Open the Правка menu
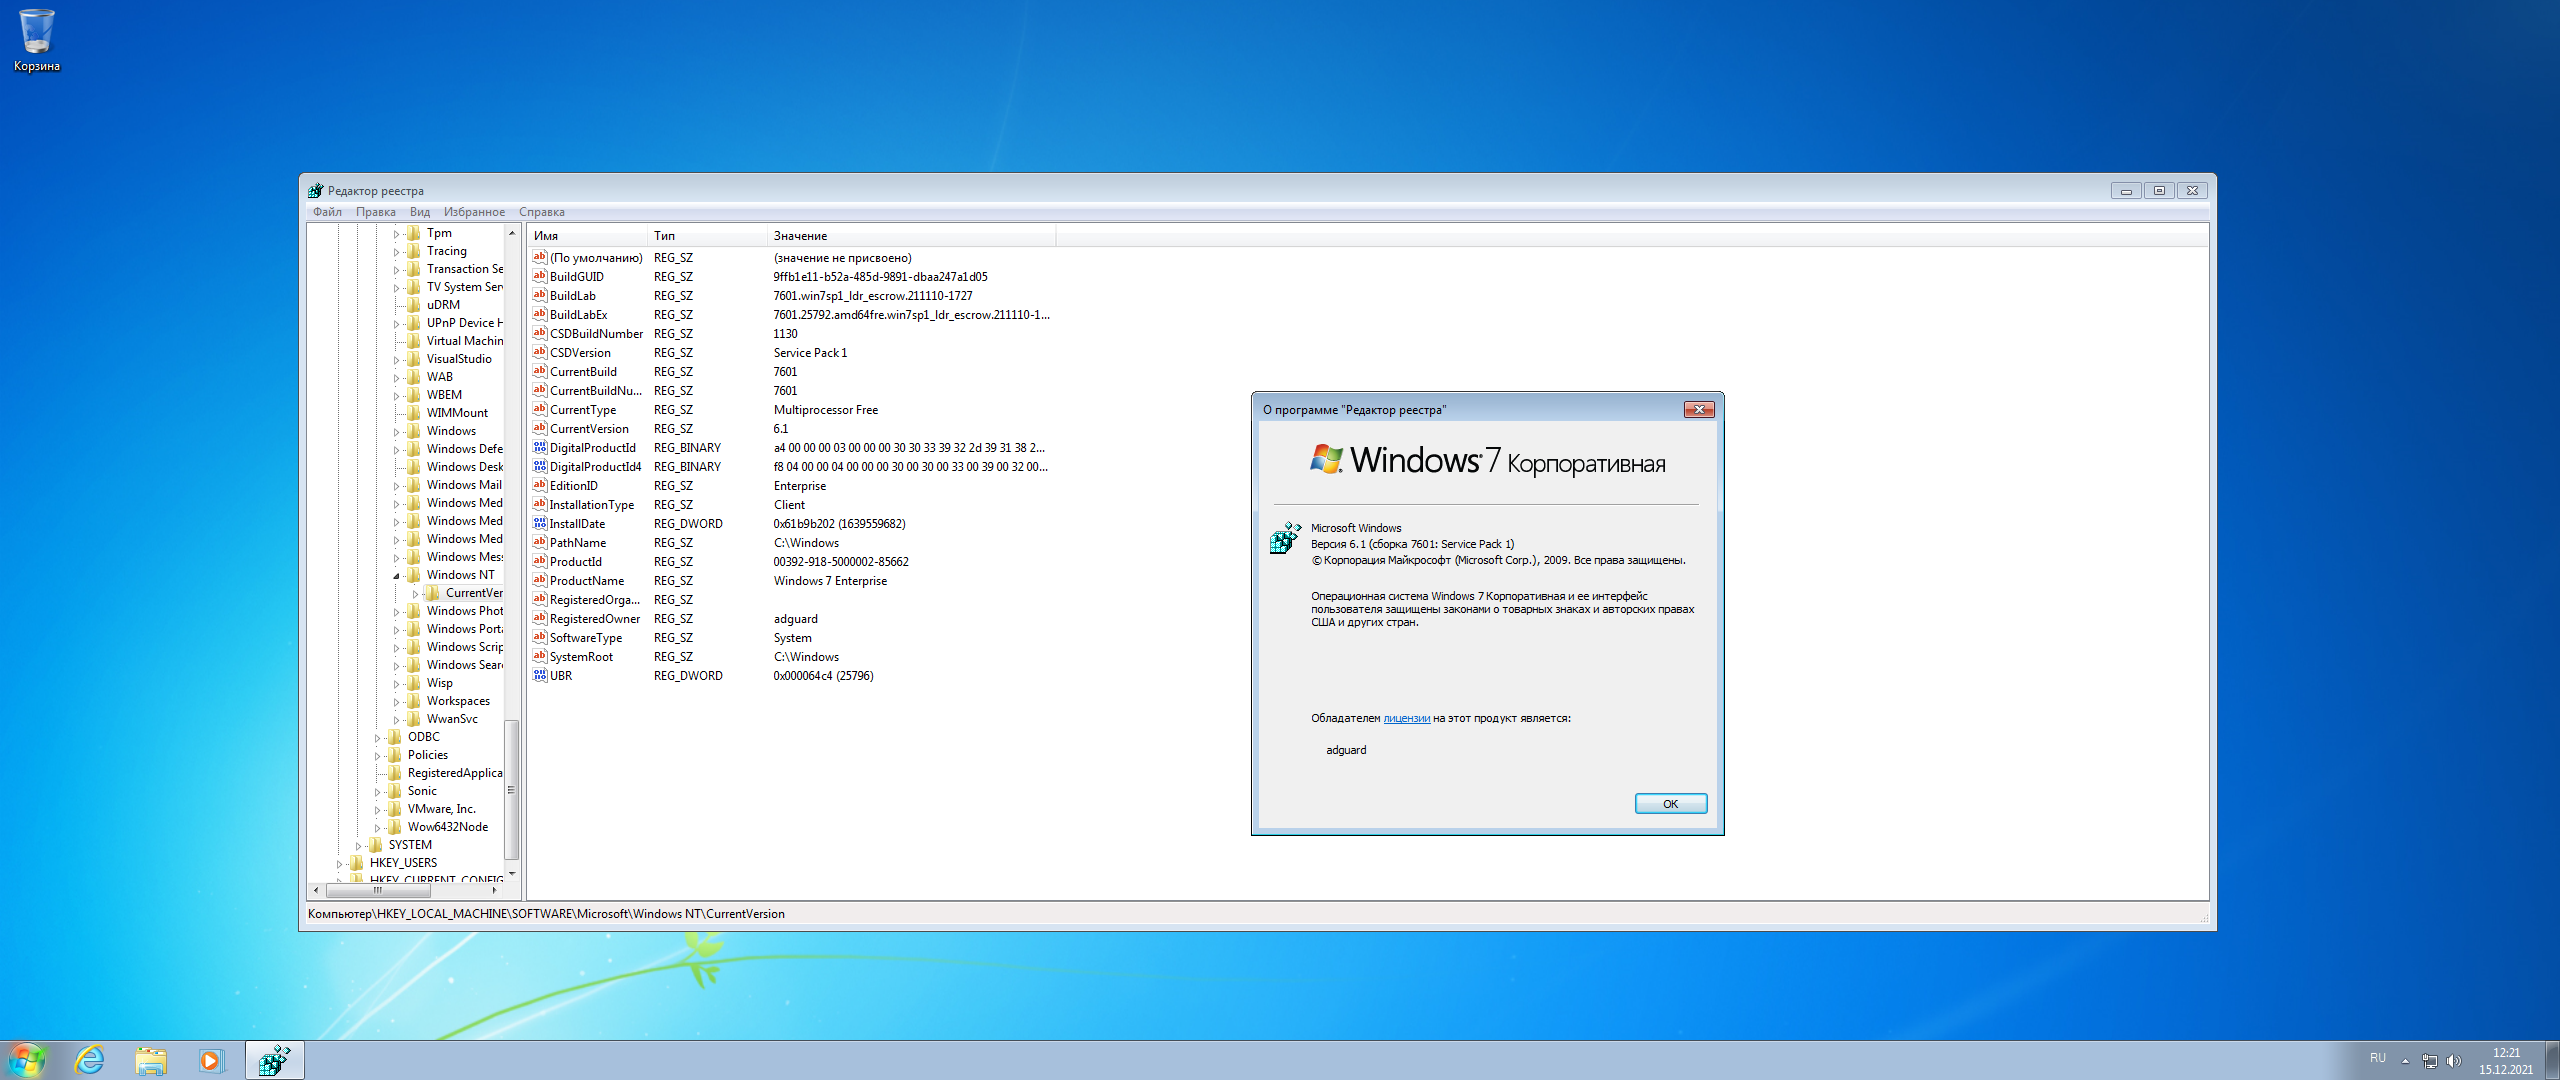 [x=376, y=212]
